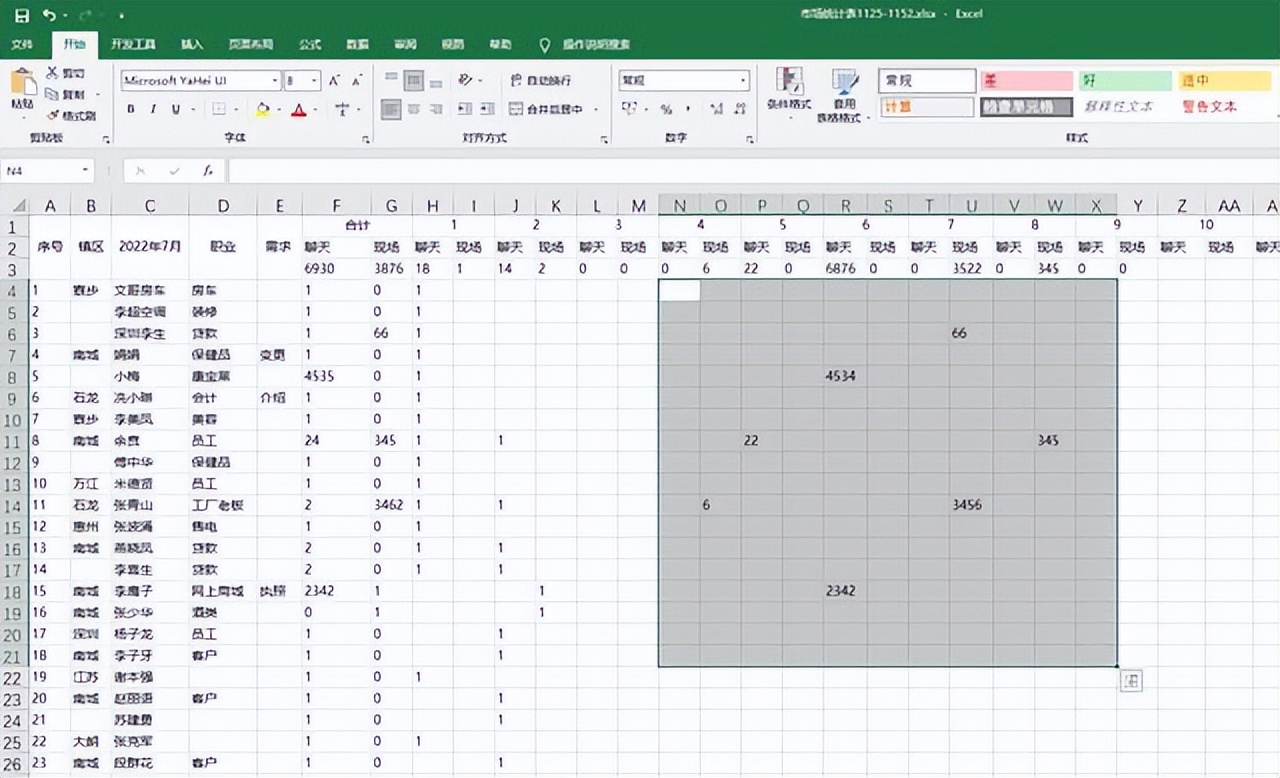Toggle align left
The image size is (1280, 778).
(x=391, y=109)
